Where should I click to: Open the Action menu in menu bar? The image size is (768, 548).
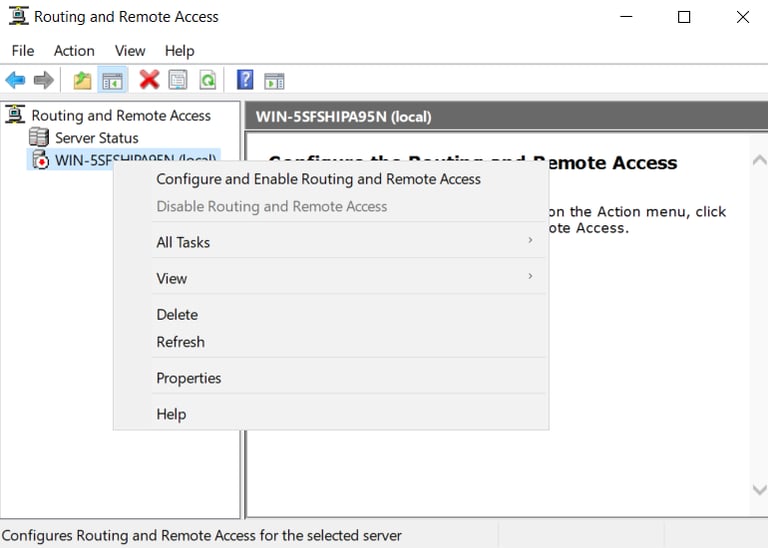click(74, 51)
